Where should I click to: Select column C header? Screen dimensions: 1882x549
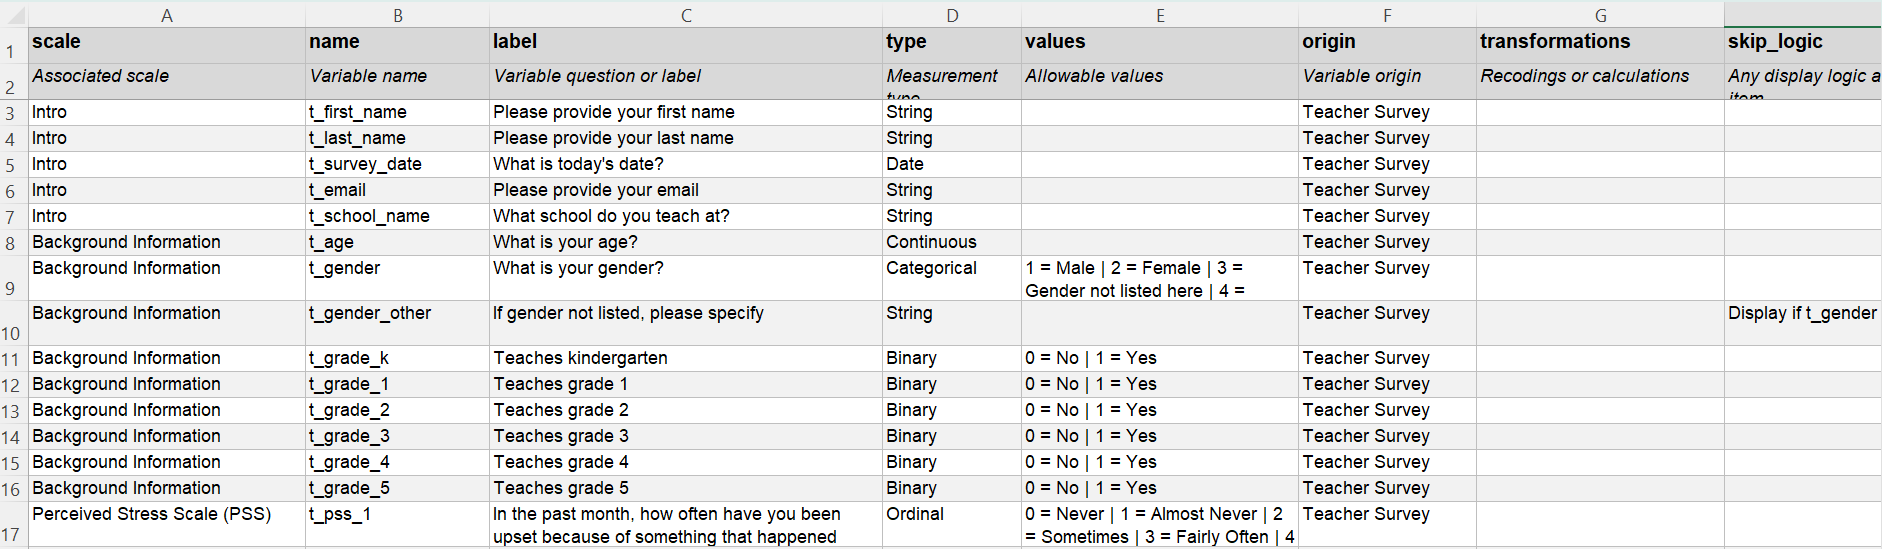[x=685, y=15]
